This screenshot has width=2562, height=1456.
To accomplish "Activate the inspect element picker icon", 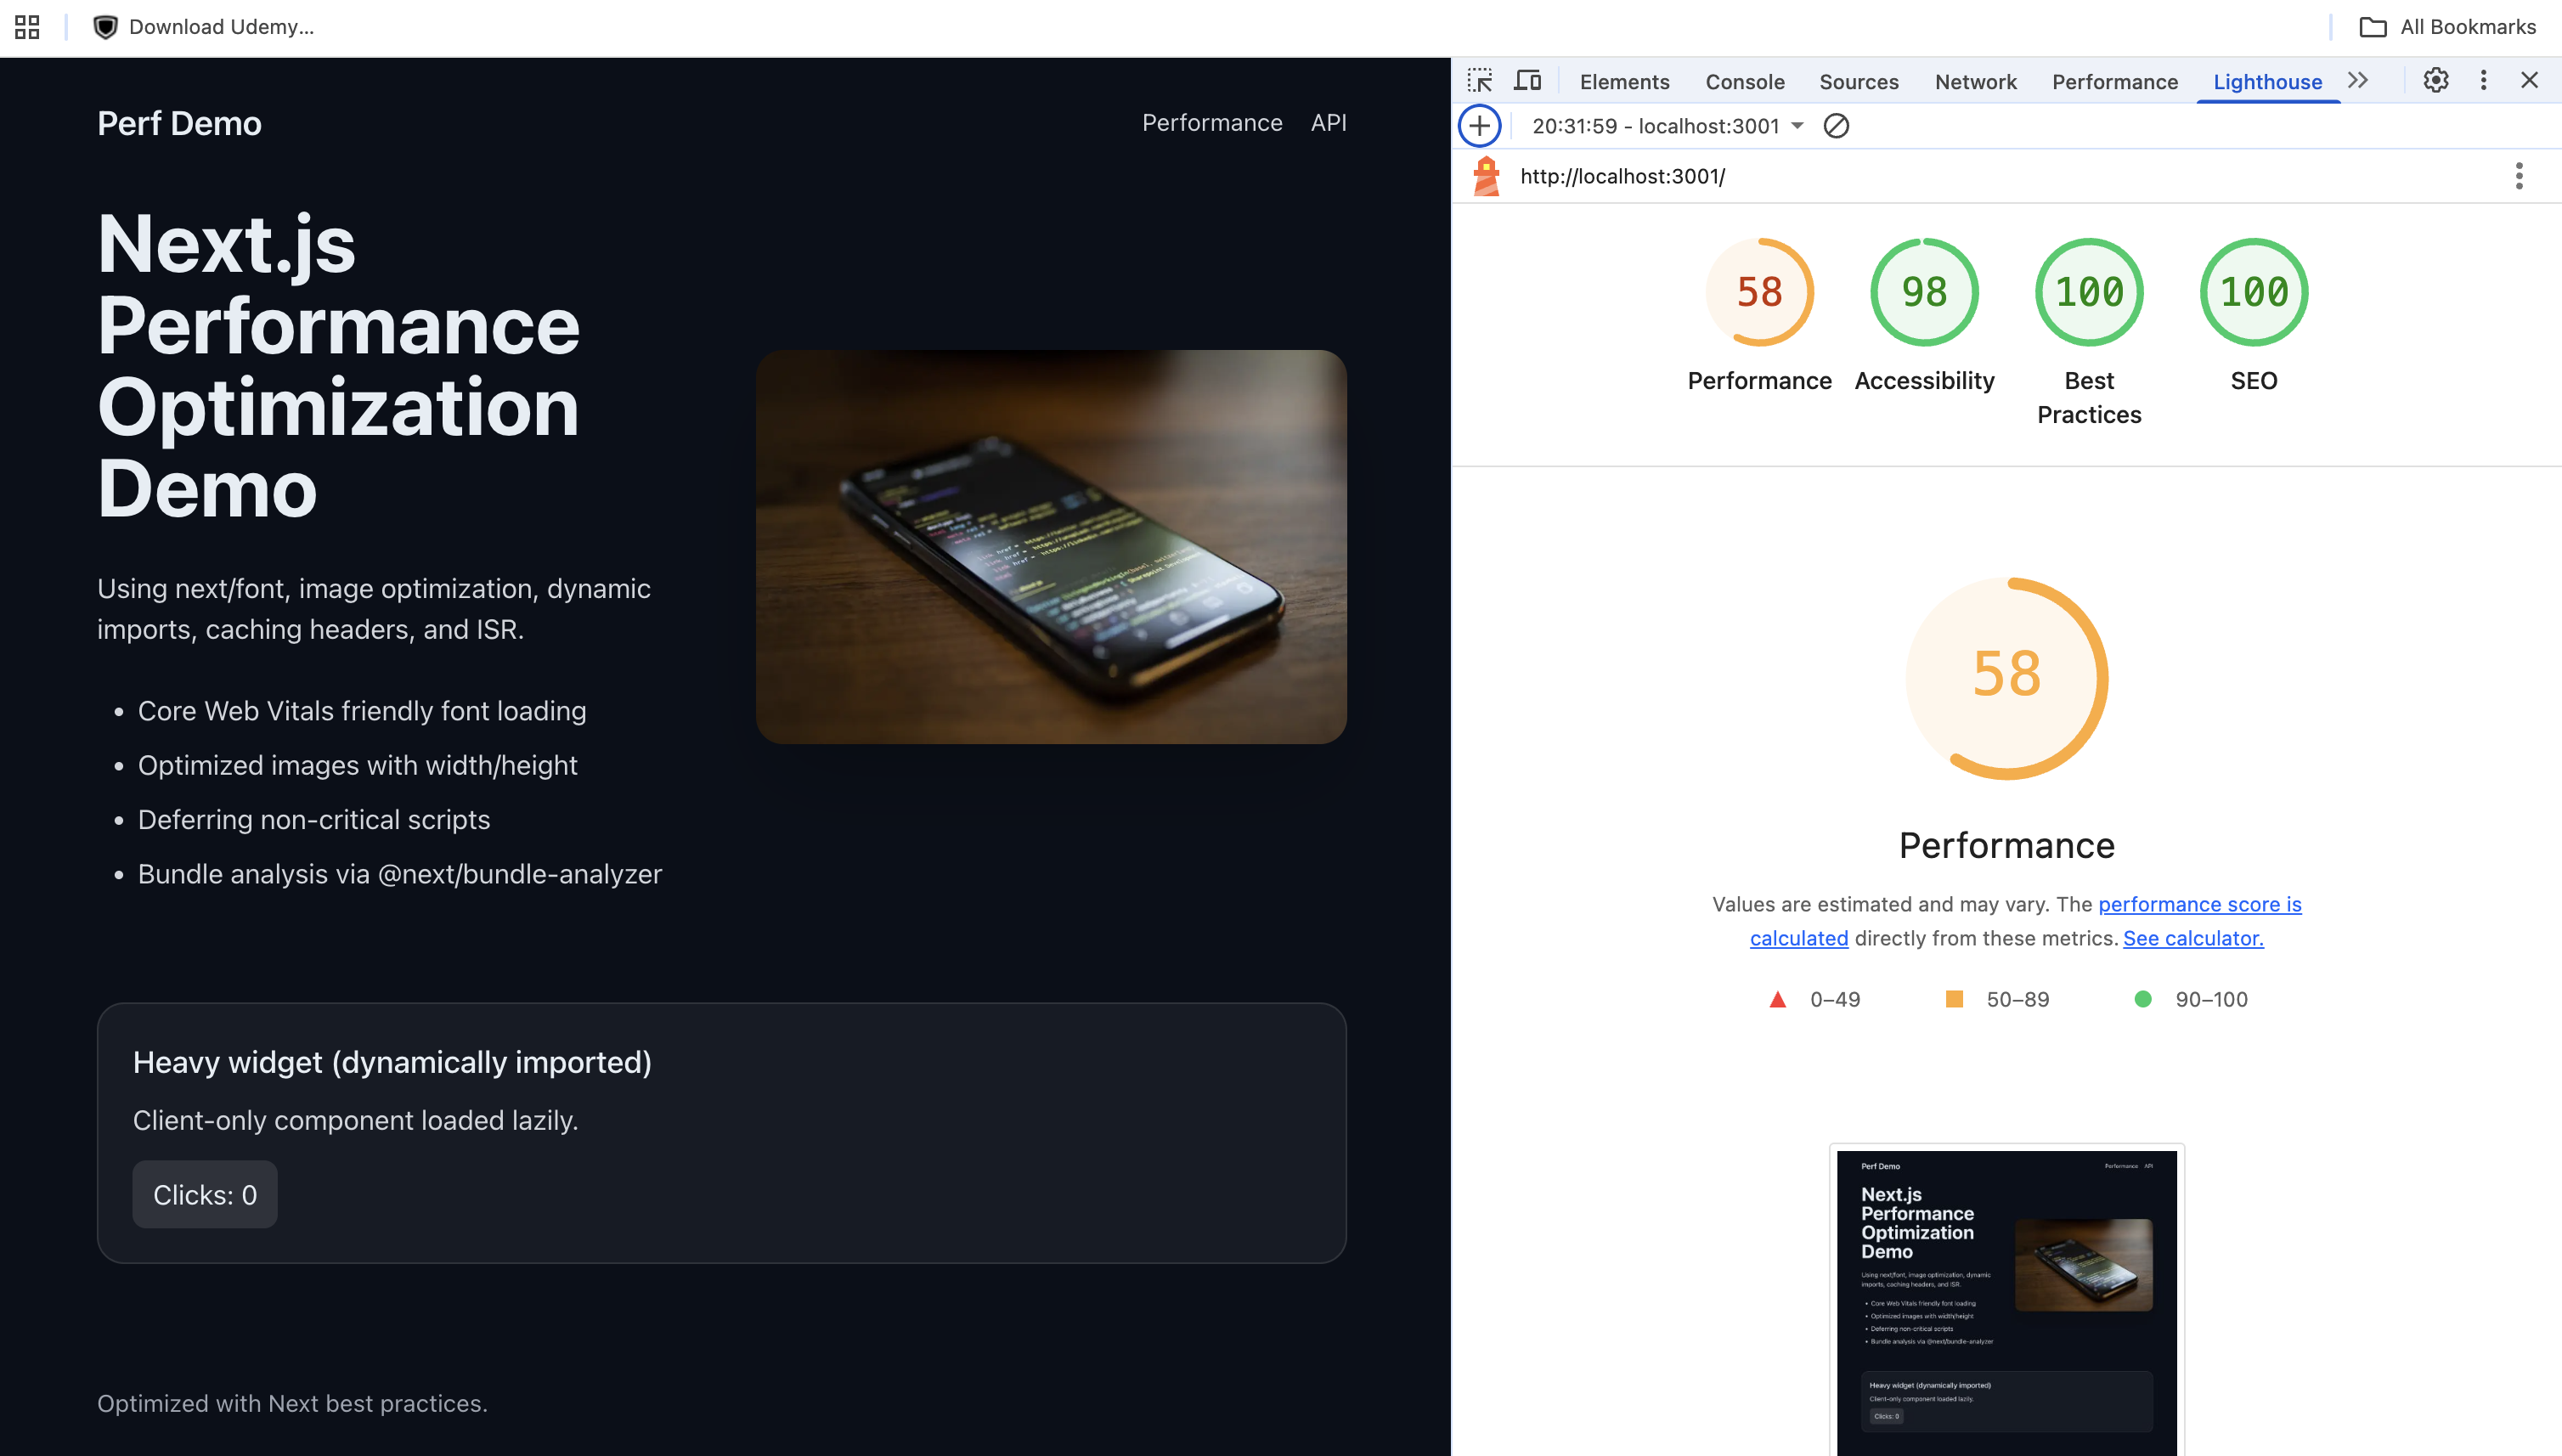I will click(x=1480, y=81).
